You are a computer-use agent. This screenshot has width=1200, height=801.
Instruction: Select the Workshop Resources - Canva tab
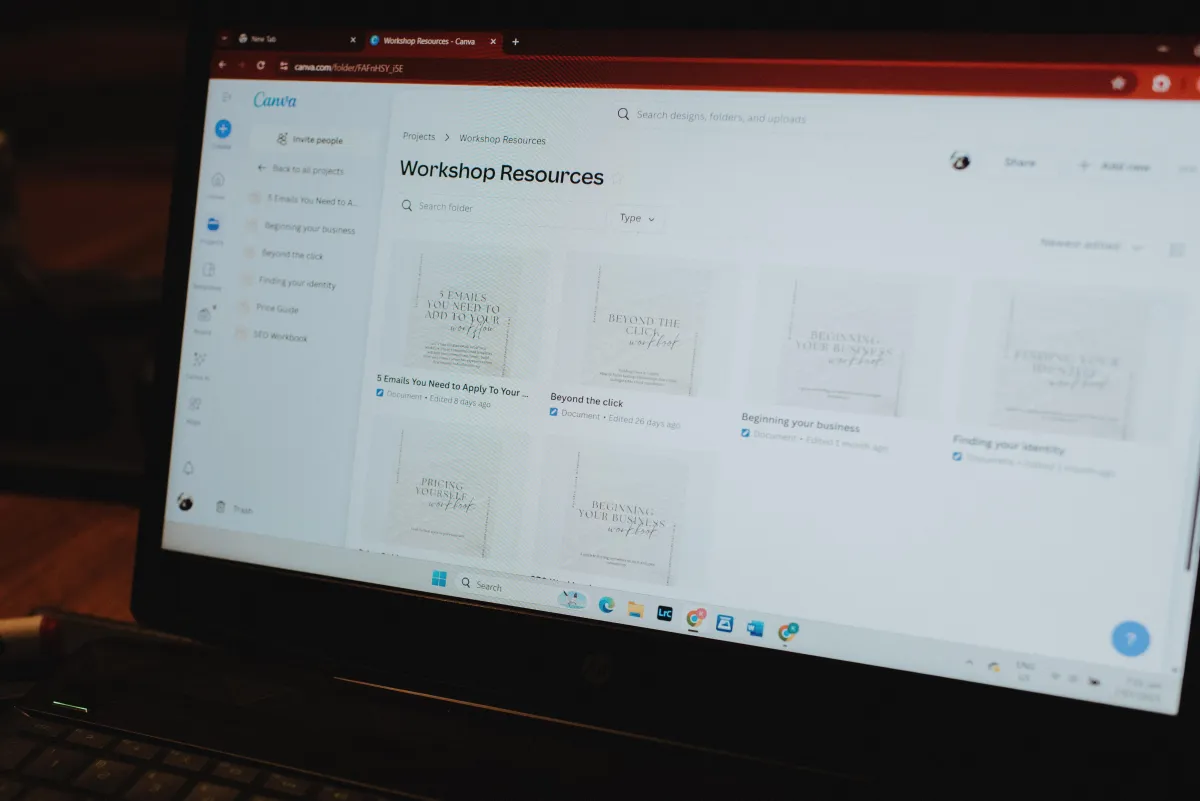point(430,41)
